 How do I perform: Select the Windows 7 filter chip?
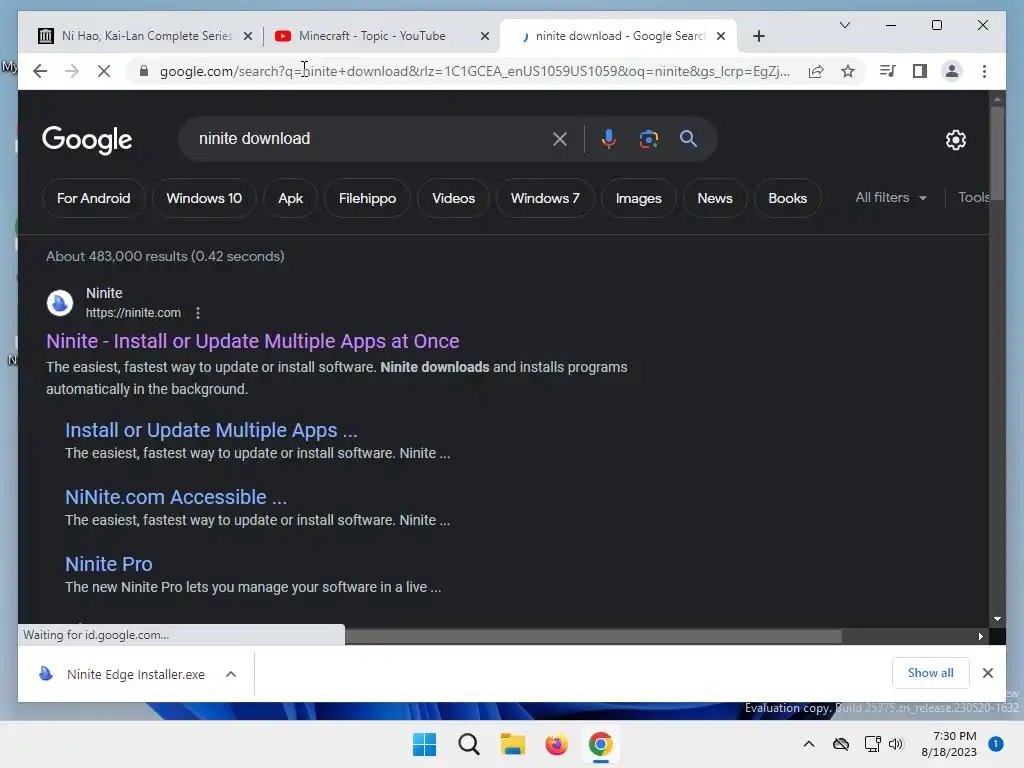click(545, 199)
